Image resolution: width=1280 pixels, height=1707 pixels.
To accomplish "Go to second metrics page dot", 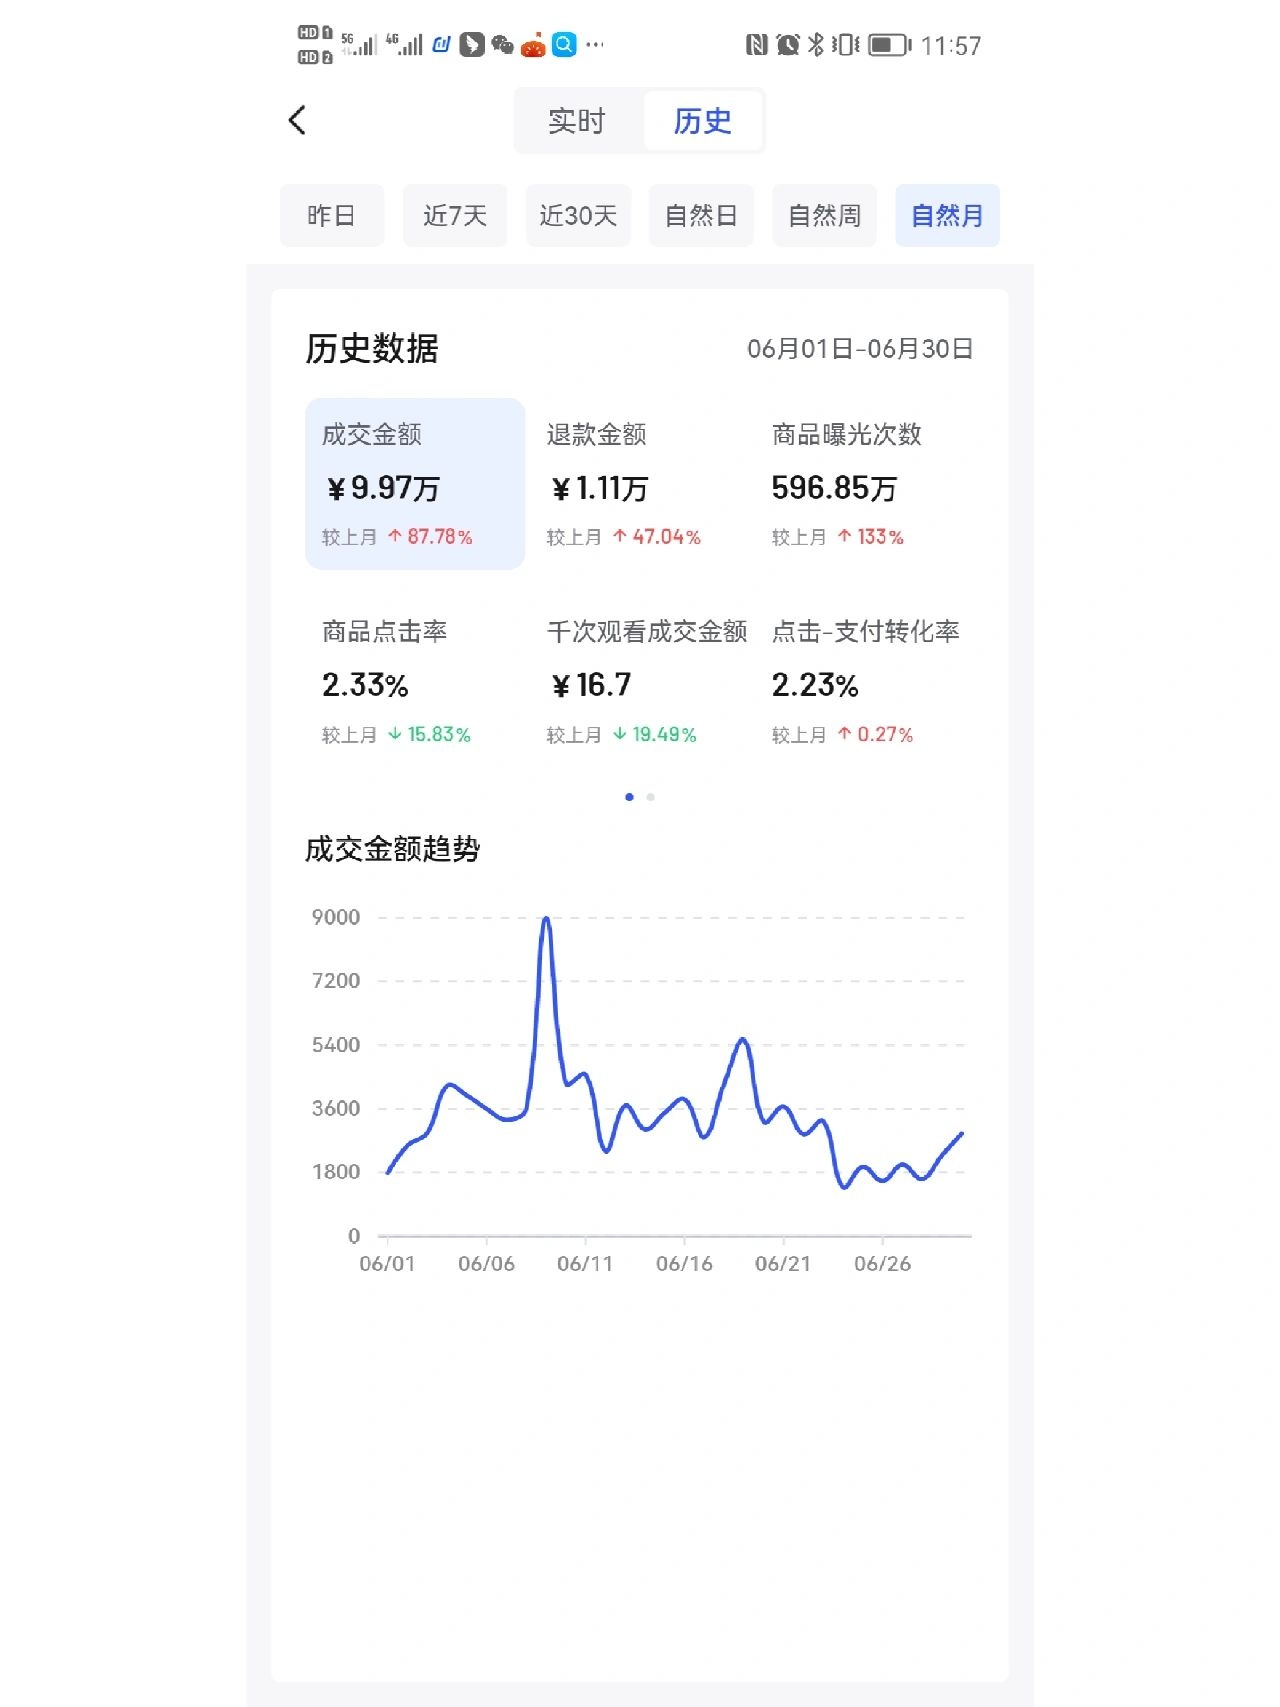I will point(651,797).
